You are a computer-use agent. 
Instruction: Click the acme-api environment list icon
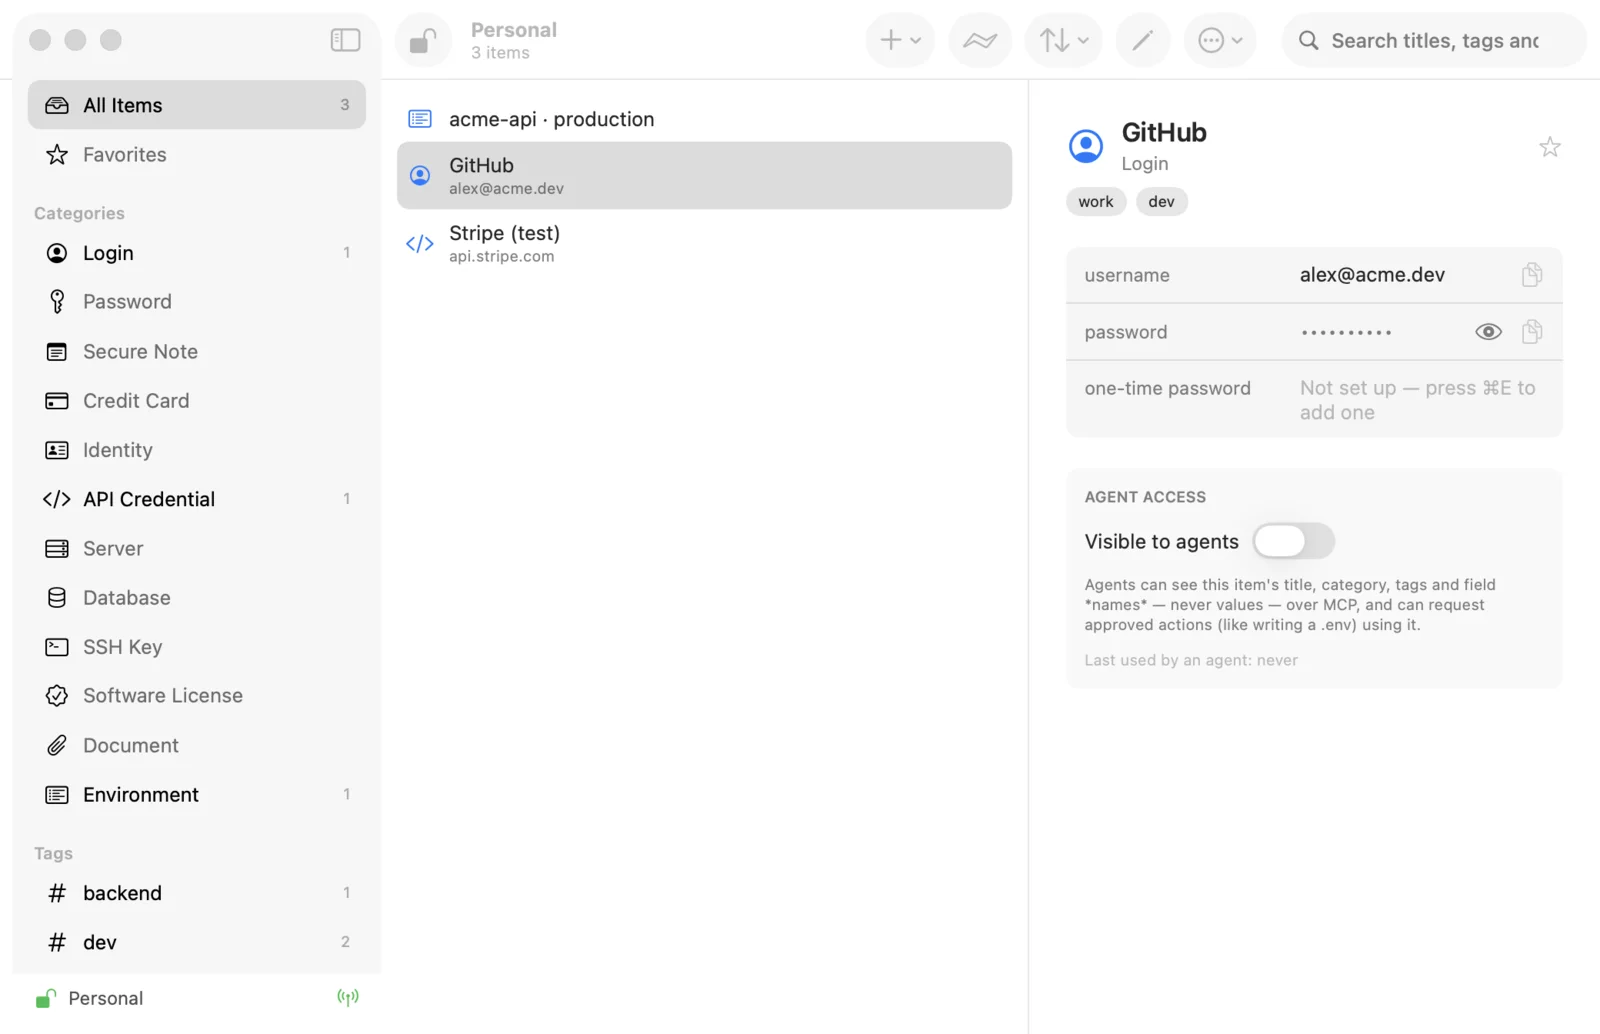point(420,119)
